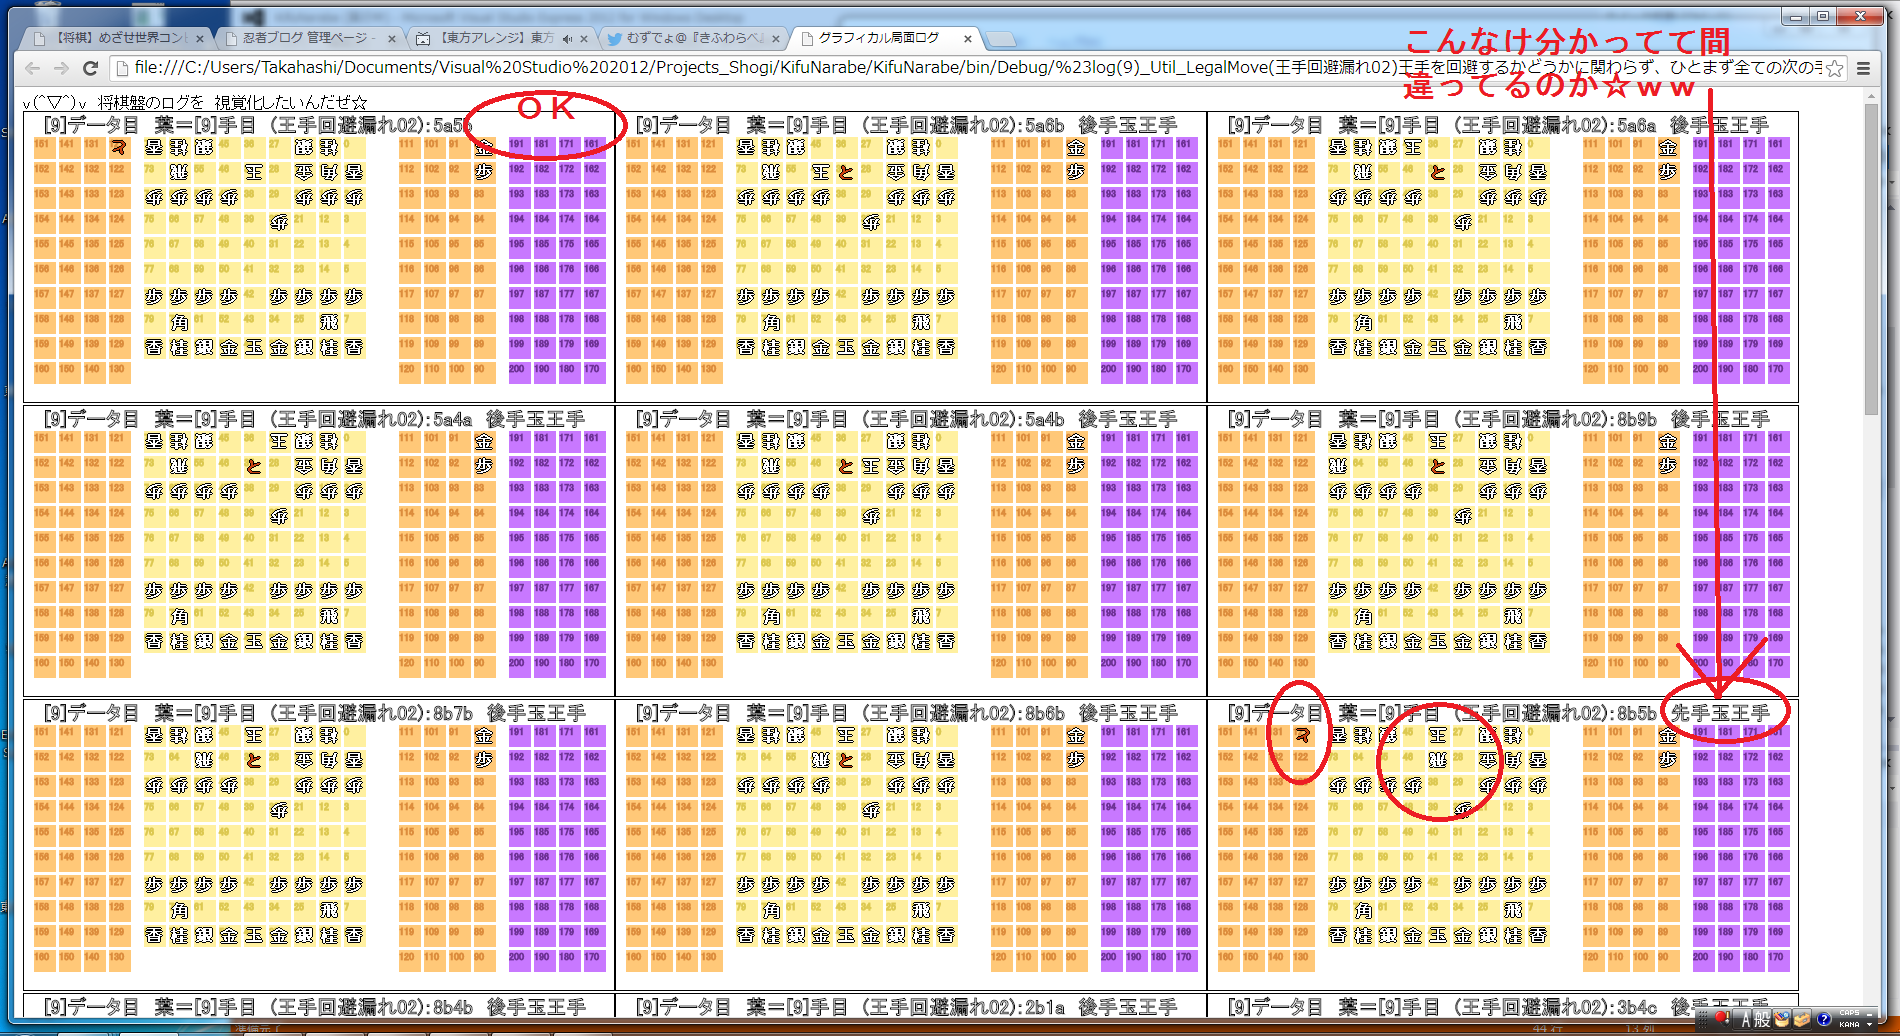This screenshot has width=1900, height=1036.
Task: Open the Chrome menu icon
Action: click(x=1863, y=68)
